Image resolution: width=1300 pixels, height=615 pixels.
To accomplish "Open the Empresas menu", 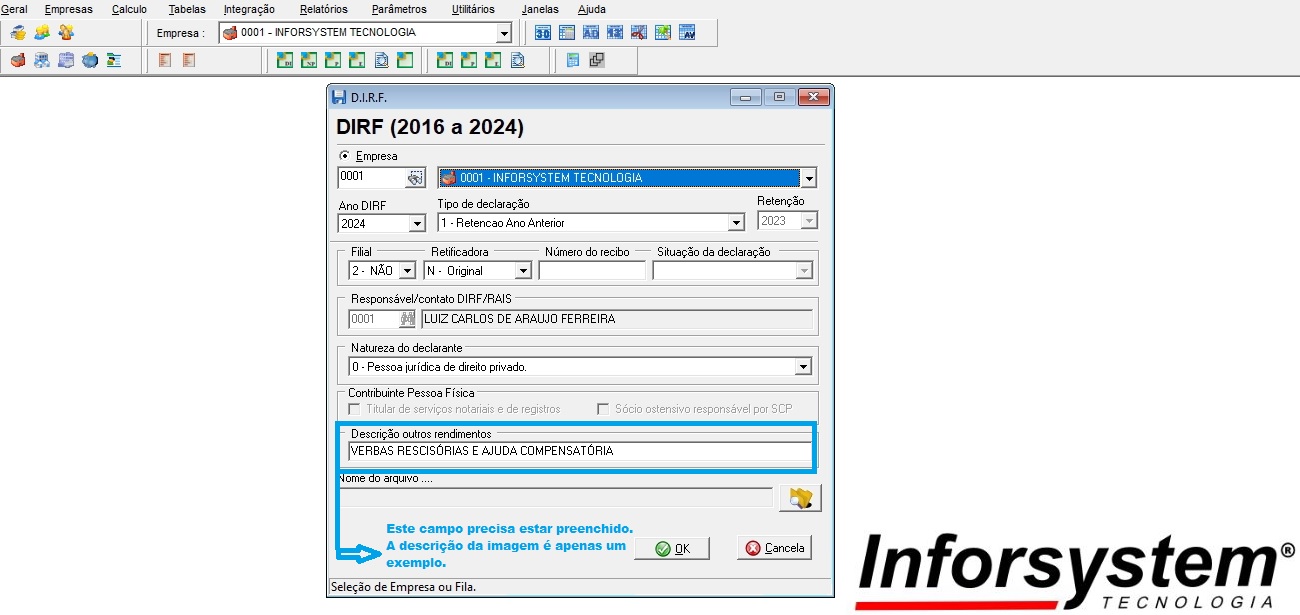I will click(68, 9).
